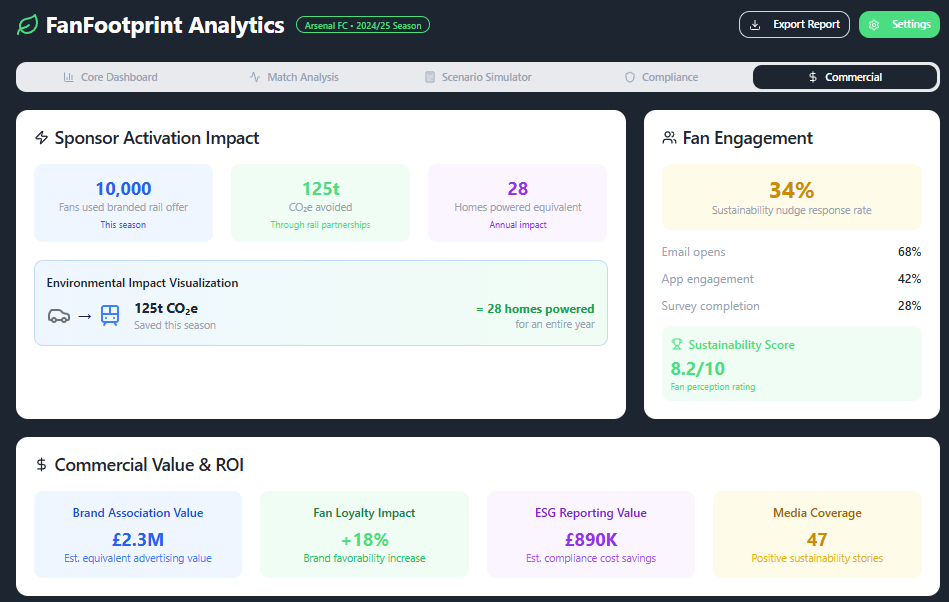The image size is (949, 602).
Task: Click the lightning bolt Sponsor Activation icon
Action: [41, 138]
